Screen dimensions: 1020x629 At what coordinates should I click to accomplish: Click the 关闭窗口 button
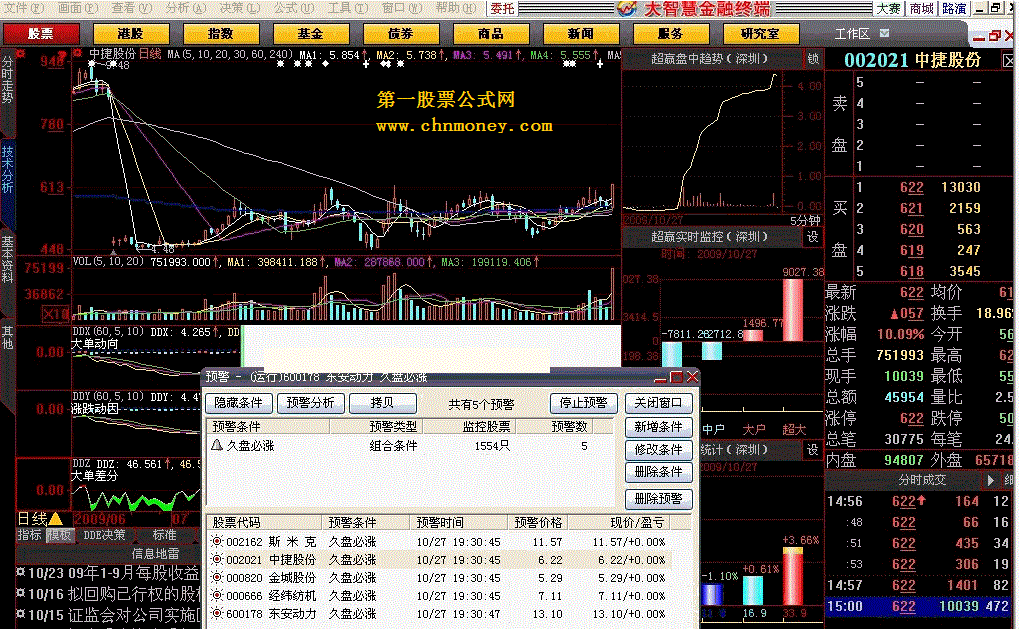click(658, 403)
